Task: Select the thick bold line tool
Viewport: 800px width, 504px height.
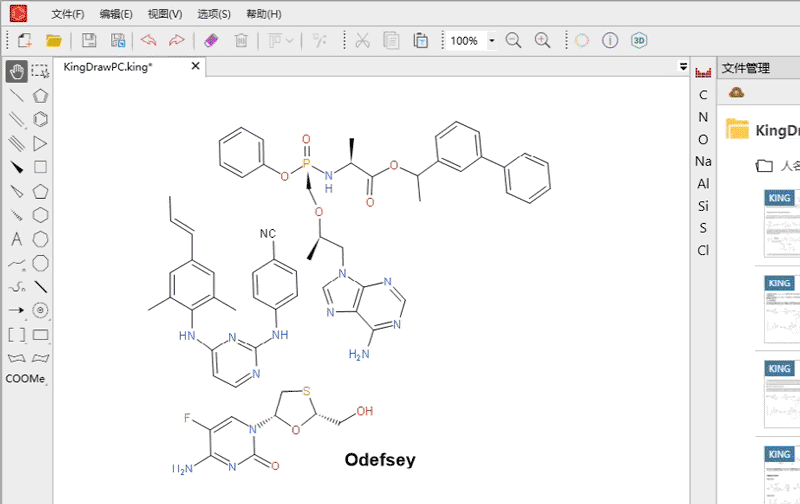Action: (x=40, y=287)
